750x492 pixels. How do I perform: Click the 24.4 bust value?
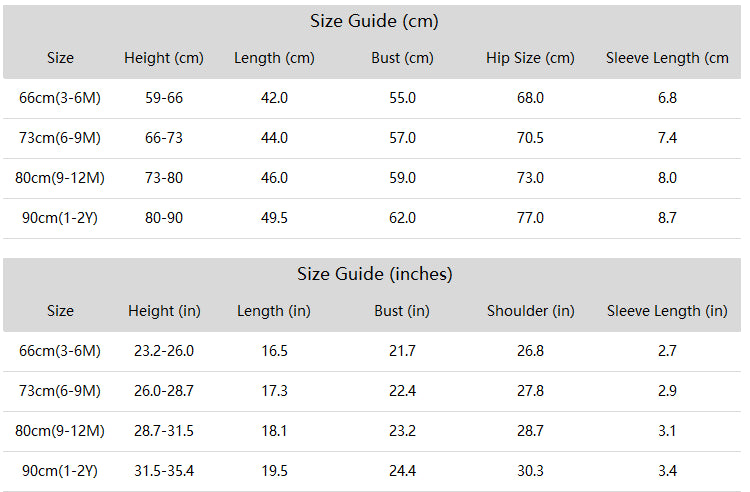402,471
